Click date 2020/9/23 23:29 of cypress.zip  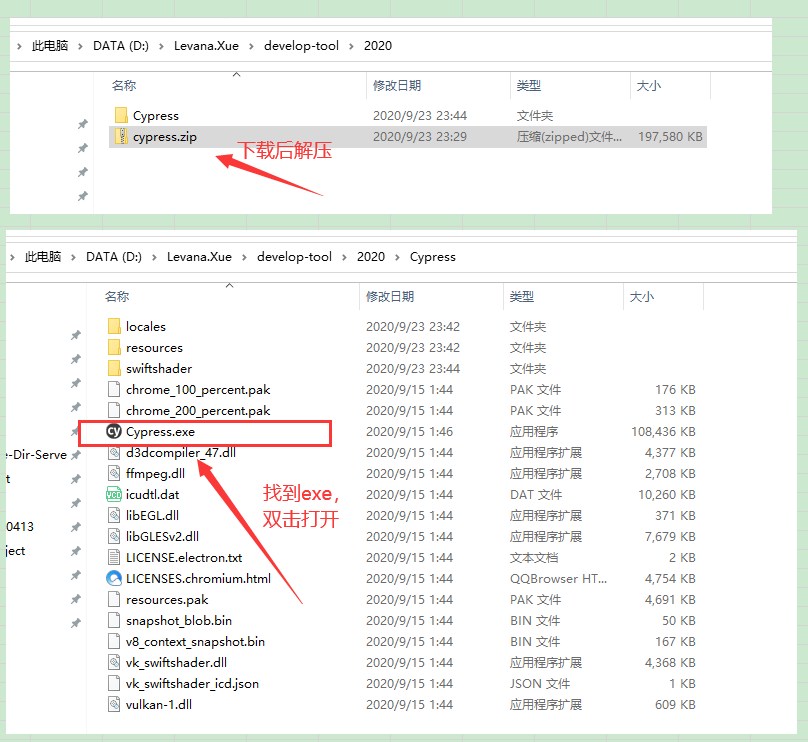pos(420,137)
